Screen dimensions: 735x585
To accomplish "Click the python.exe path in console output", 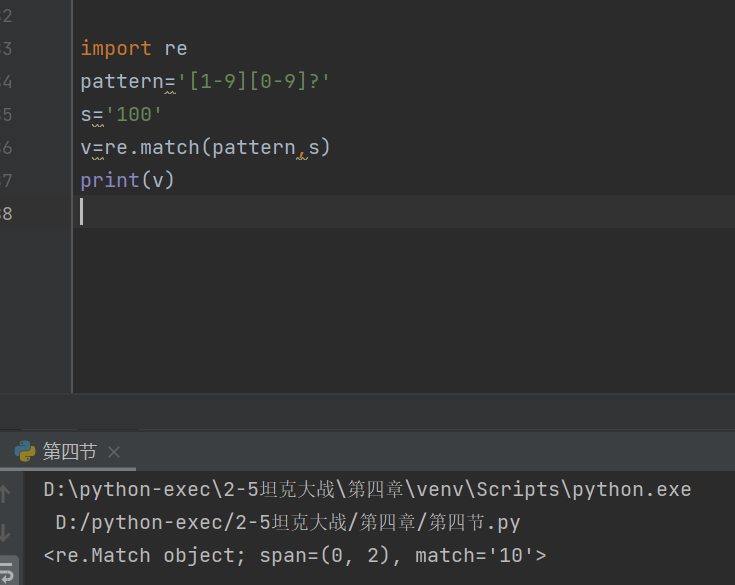I will point(367,489).
